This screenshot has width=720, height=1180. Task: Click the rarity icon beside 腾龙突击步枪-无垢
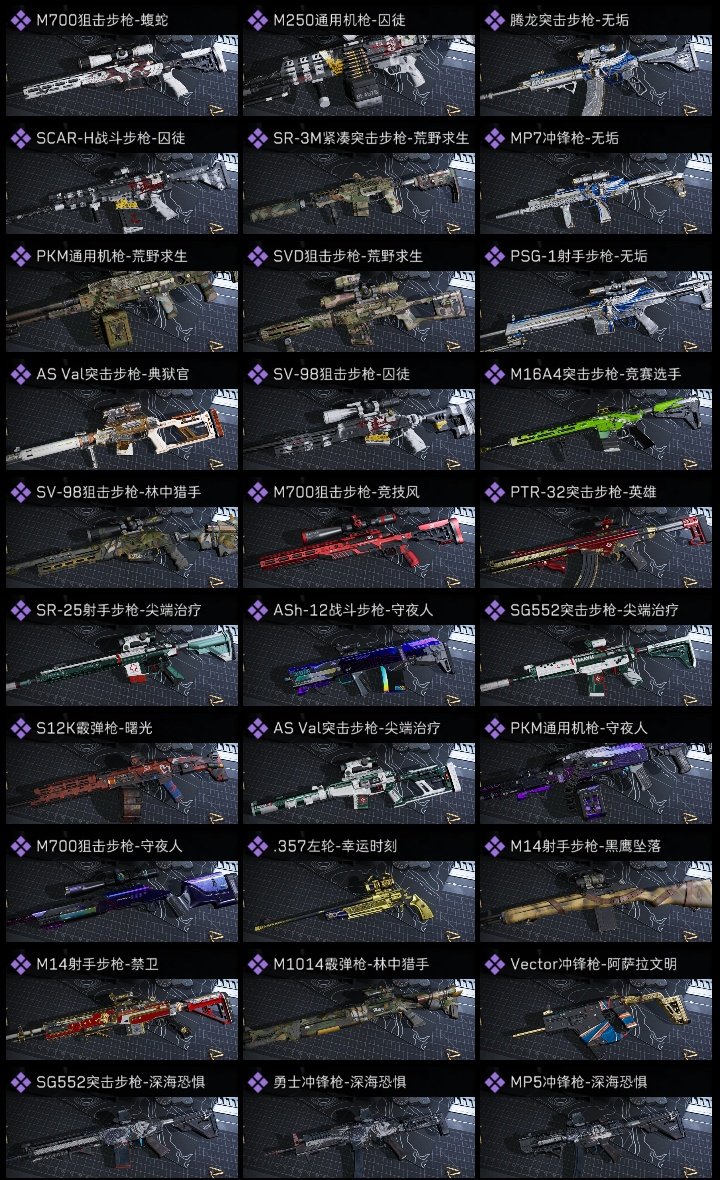click(x=494, y=20)
